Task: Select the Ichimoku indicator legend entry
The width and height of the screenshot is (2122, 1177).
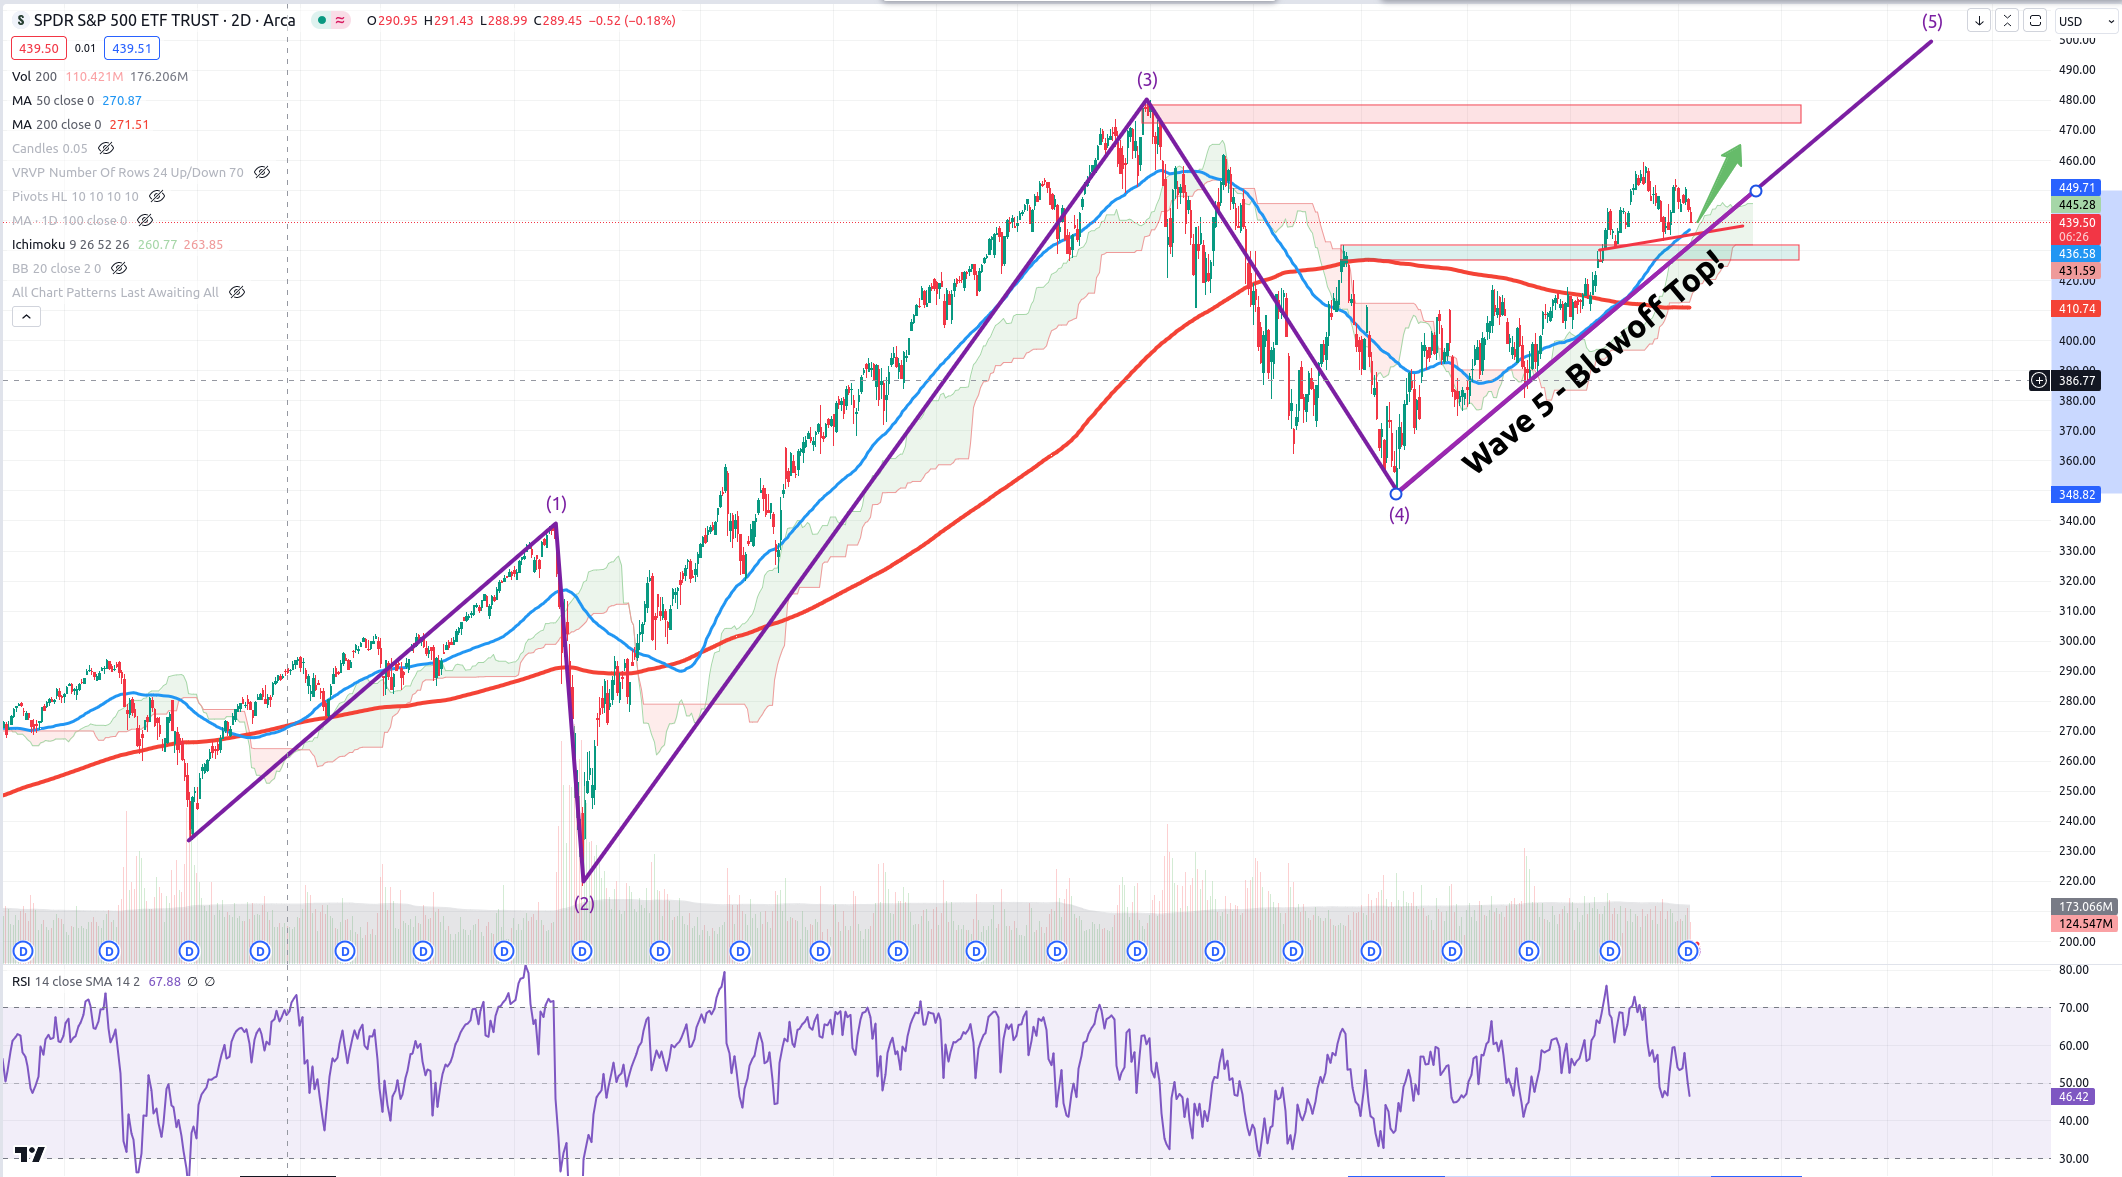Action: click(x=38, y=244)
